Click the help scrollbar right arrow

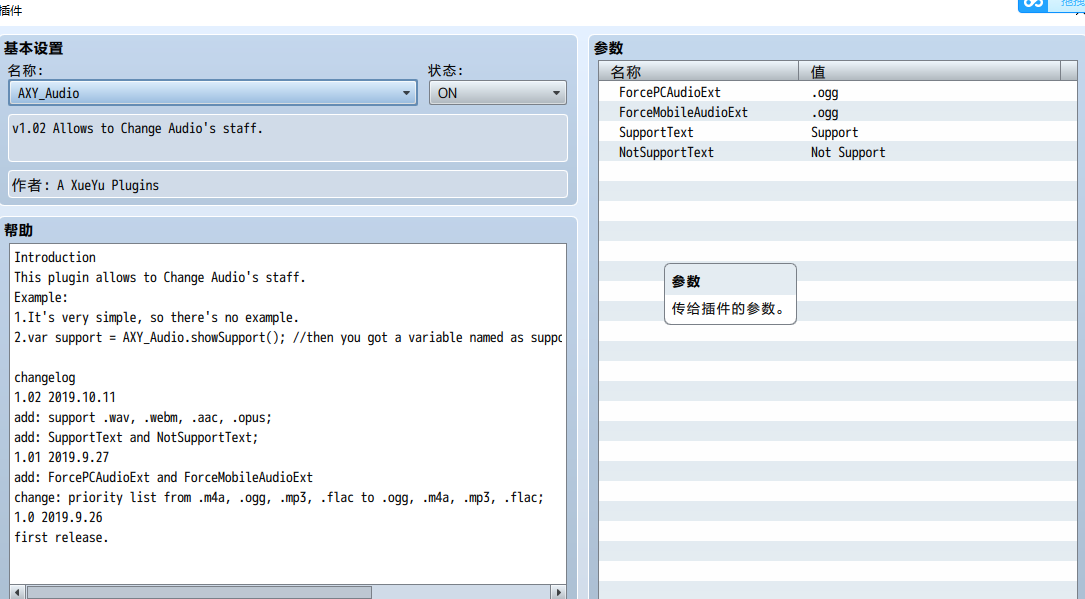(x=558, y=592)
